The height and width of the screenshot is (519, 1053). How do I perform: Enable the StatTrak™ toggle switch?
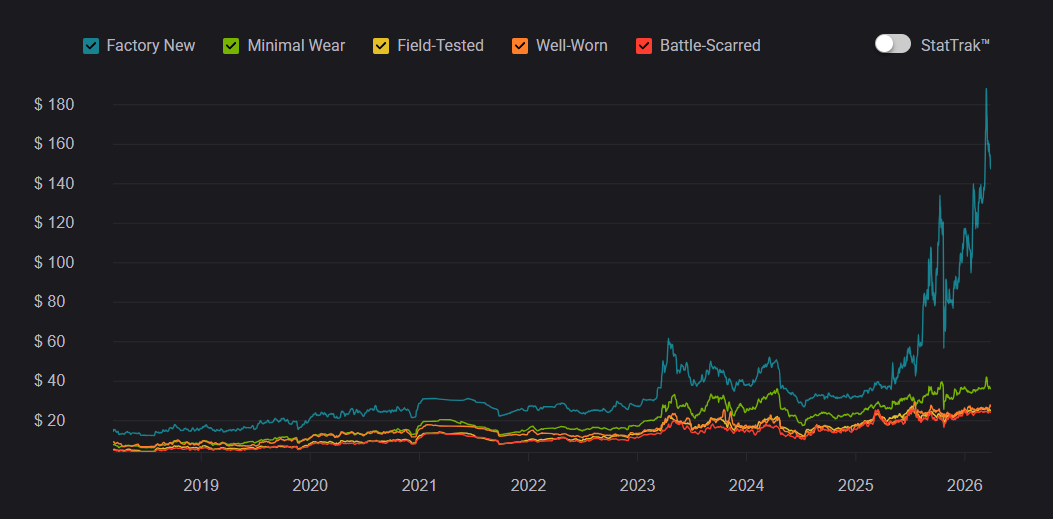click(x=892, y=44)
